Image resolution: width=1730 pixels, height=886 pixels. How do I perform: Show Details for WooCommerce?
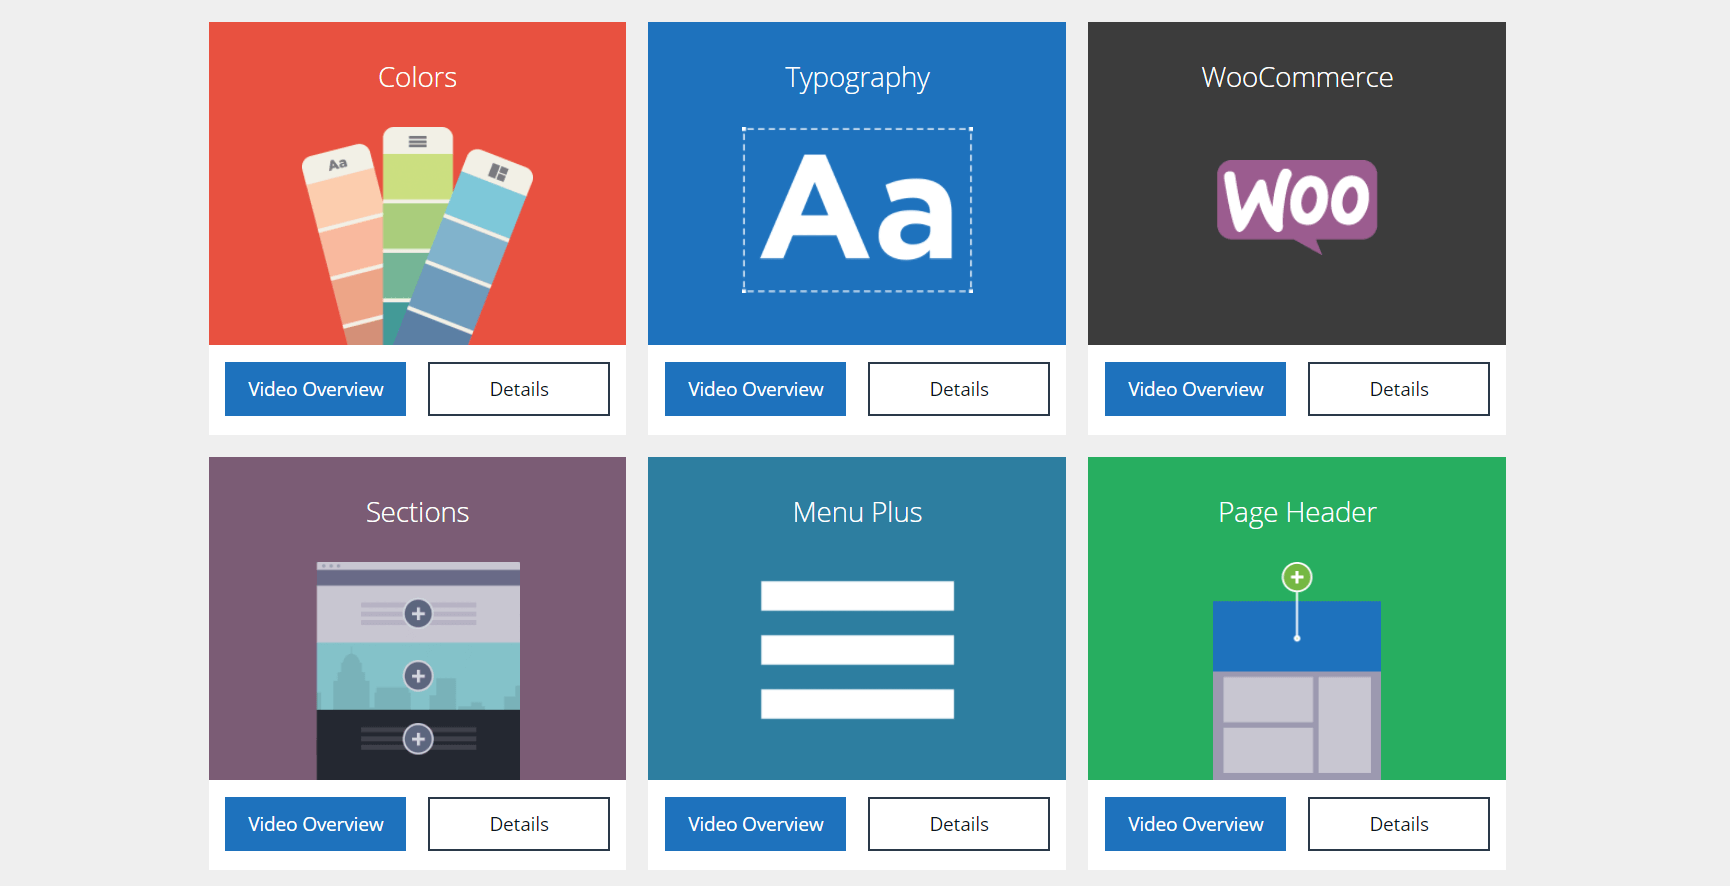coord(1399,389)
